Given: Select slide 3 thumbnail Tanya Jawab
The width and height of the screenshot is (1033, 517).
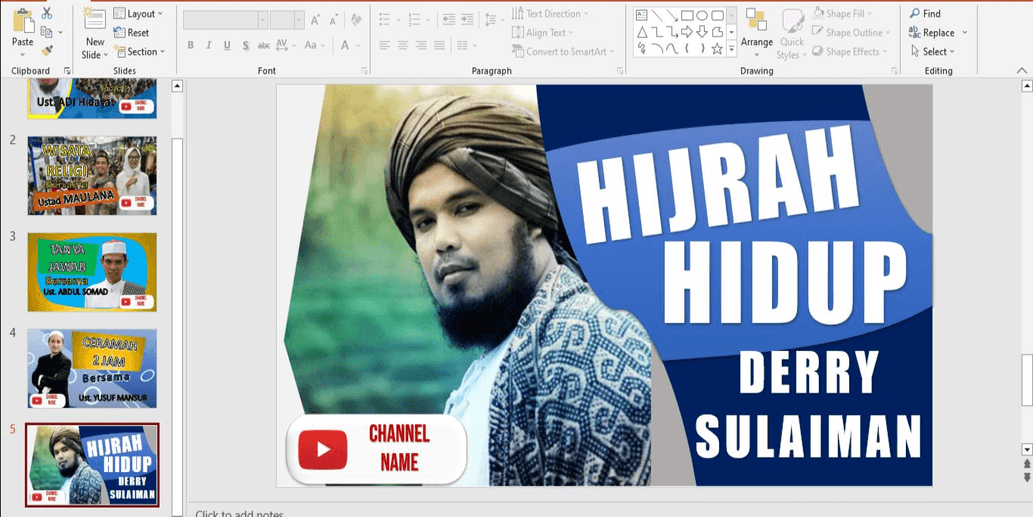Looking at the screenshot, I should pos(92,272).
